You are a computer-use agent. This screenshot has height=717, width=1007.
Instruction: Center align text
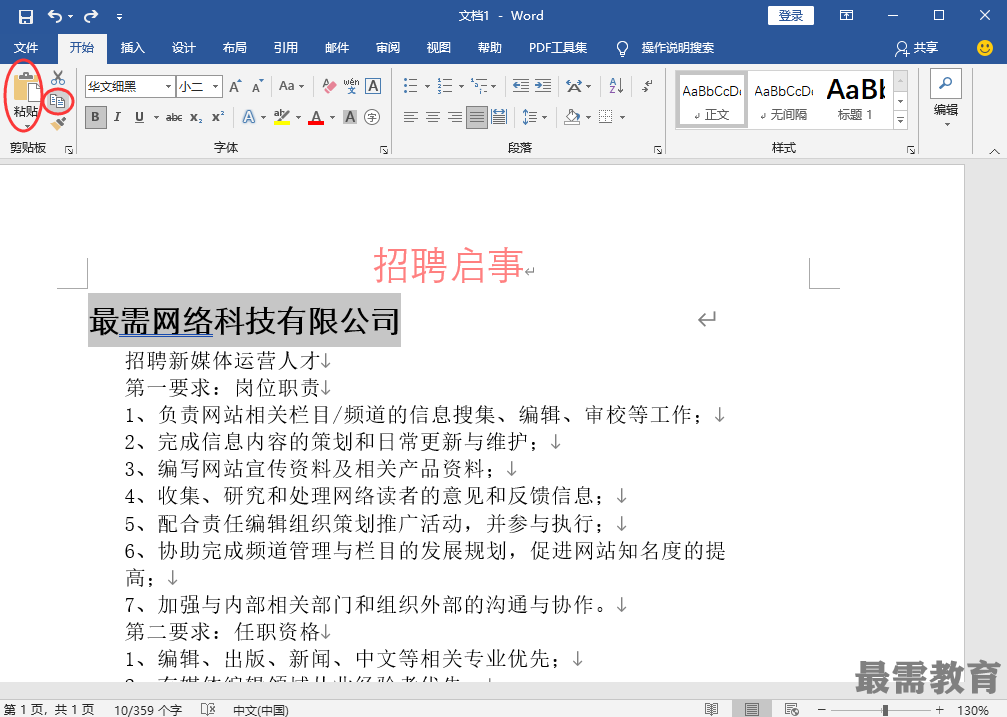click(433, 117)
